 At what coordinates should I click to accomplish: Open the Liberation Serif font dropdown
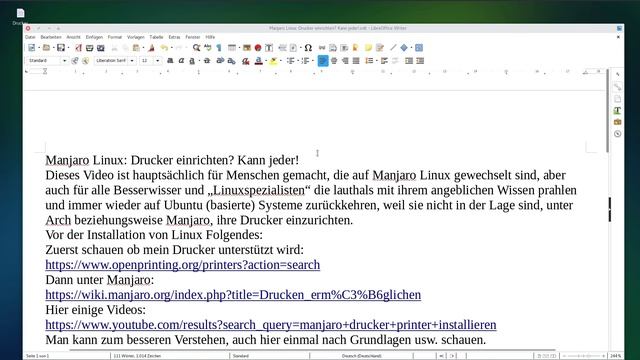tap(132, 61)
